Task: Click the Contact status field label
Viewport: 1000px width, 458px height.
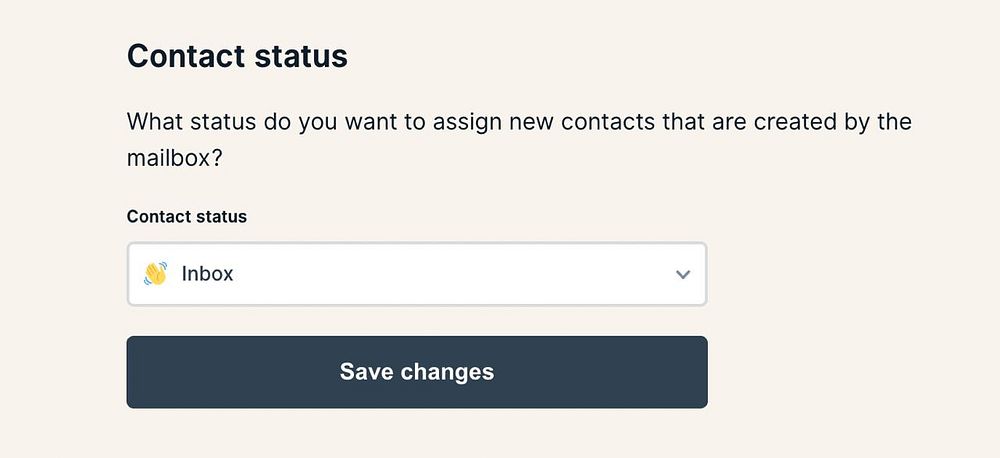Action: pyautogui.click(x=187, y=216)
